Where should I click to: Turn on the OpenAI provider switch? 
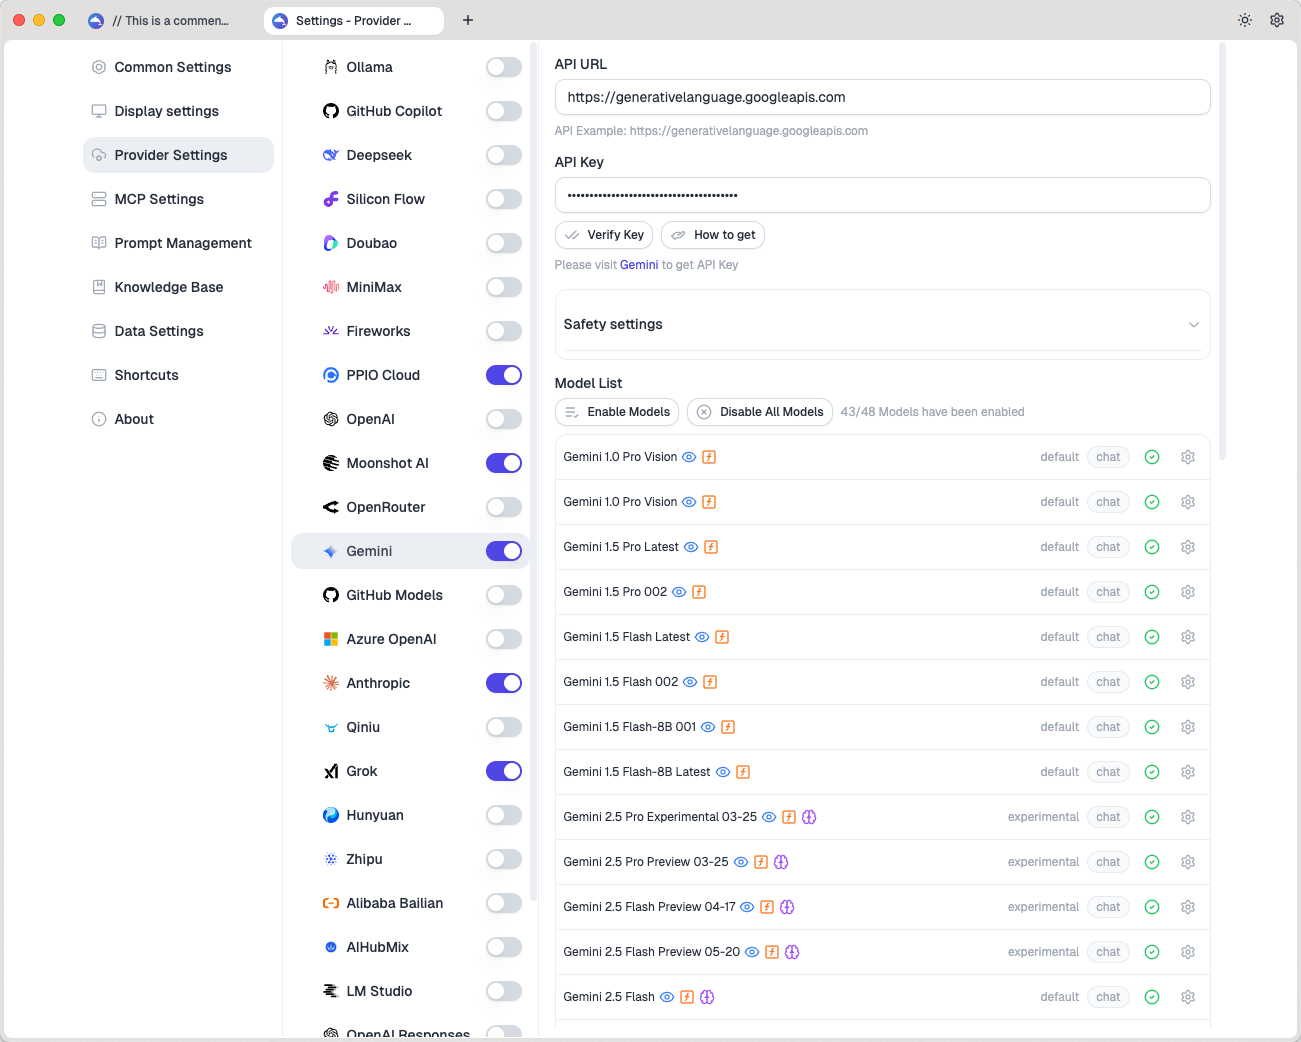tap(504, 419)
